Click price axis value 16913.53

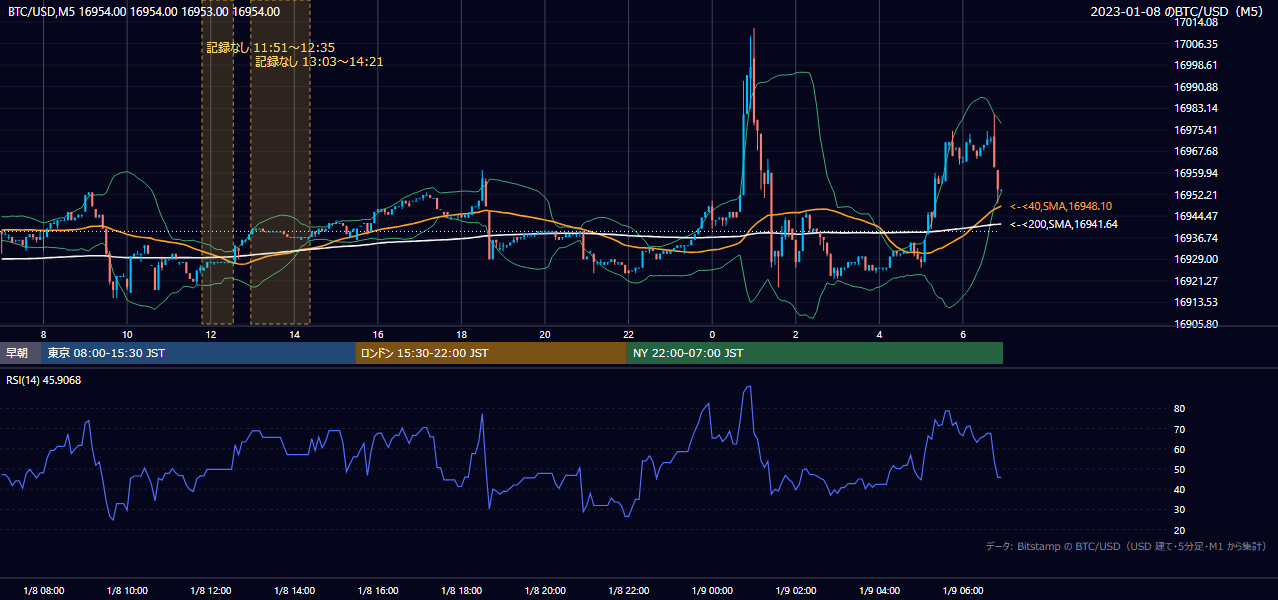click(x=1195, y=302)
